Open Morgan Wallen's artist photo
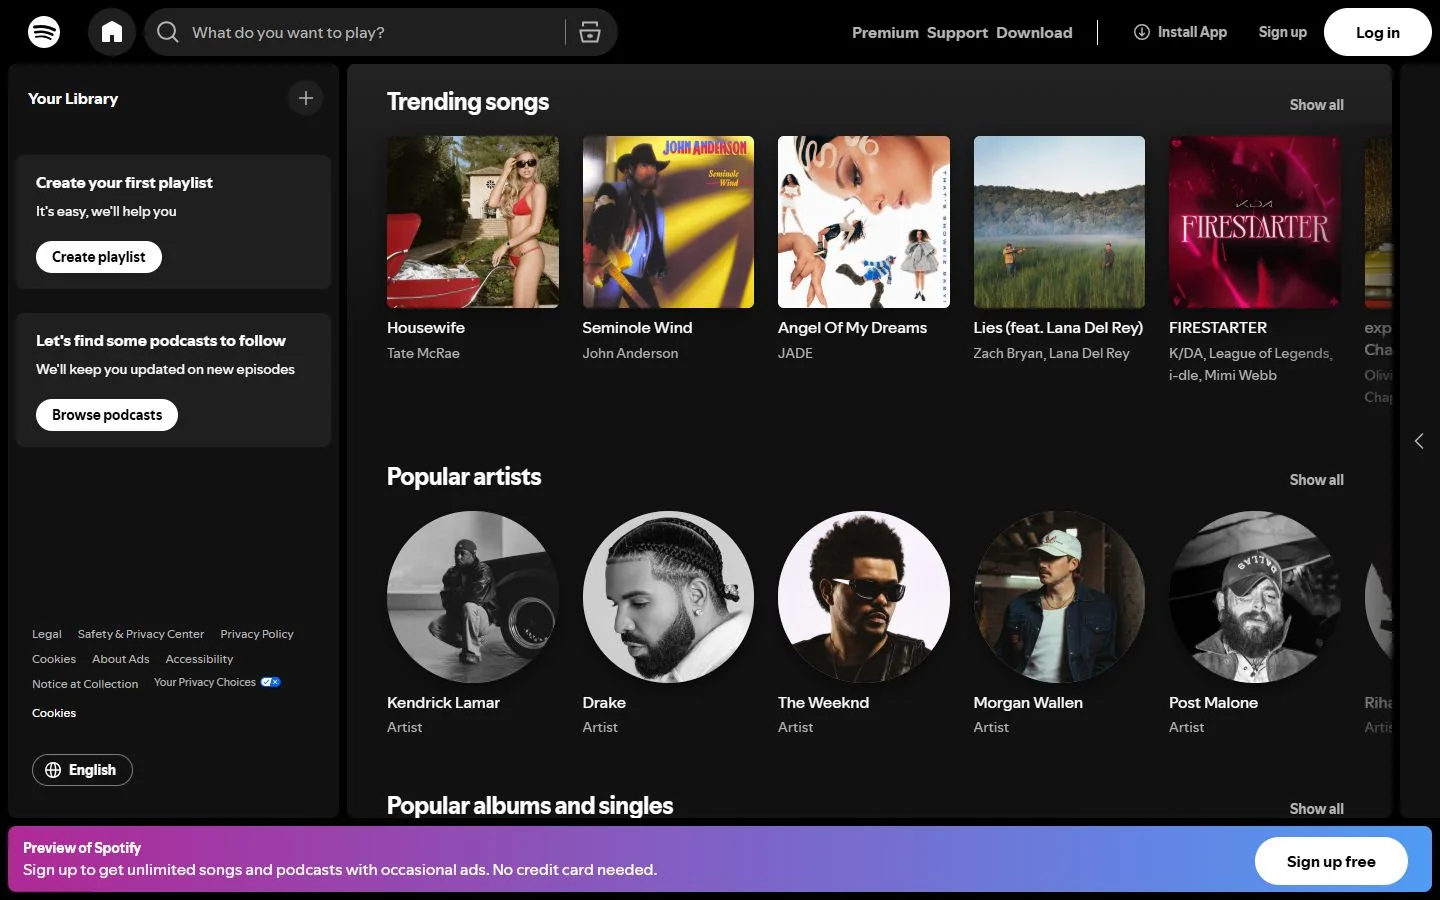This screenshot has width=1440, height=900. click(x=1059, y=597)
